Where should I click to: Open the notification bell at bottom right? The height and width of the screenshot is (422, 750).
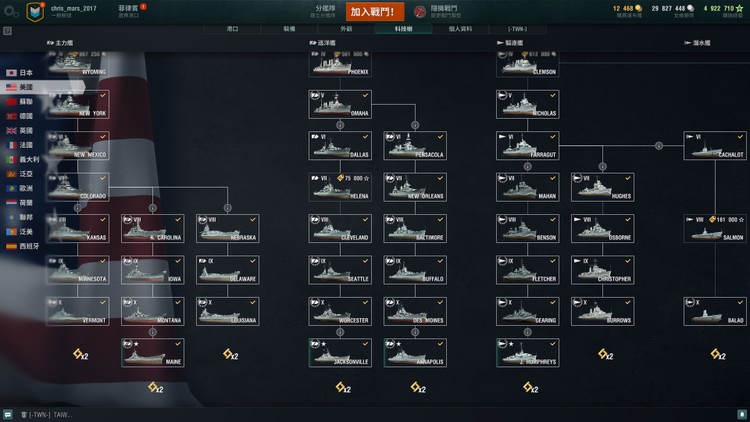[x=742, y=414]
